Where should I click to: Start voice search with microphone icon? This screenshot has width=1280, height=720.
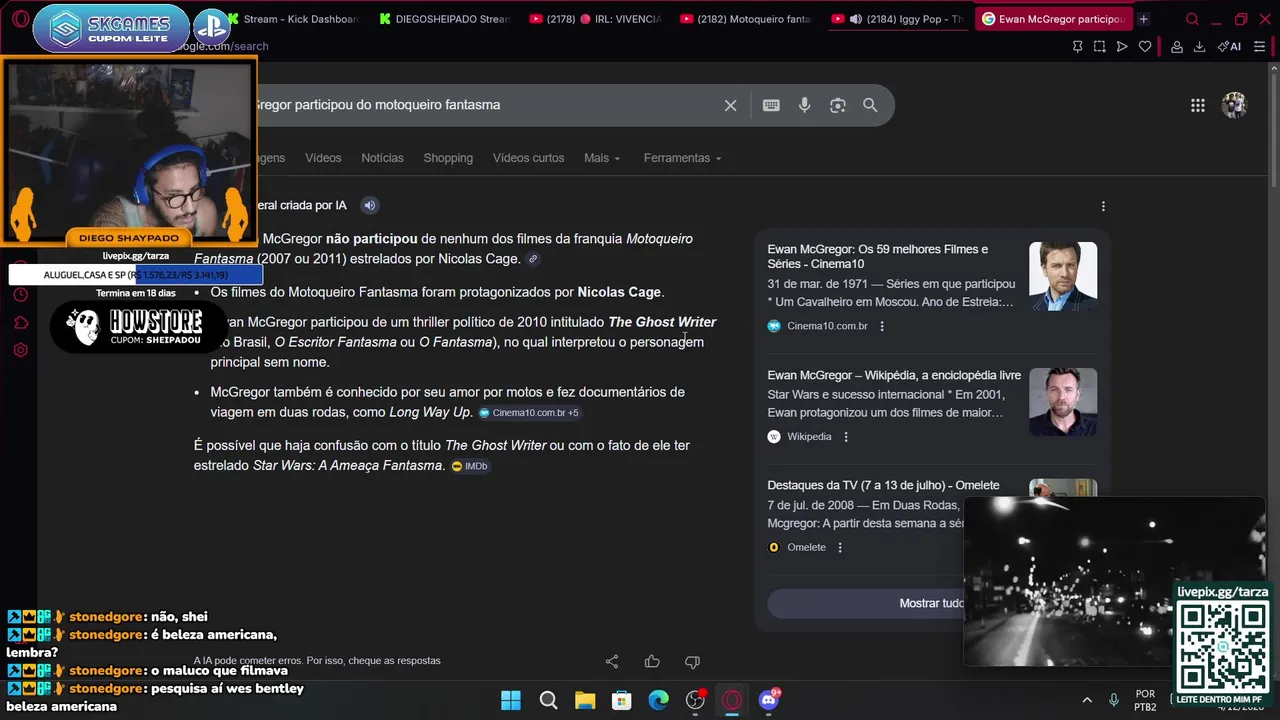pos(804,105)
